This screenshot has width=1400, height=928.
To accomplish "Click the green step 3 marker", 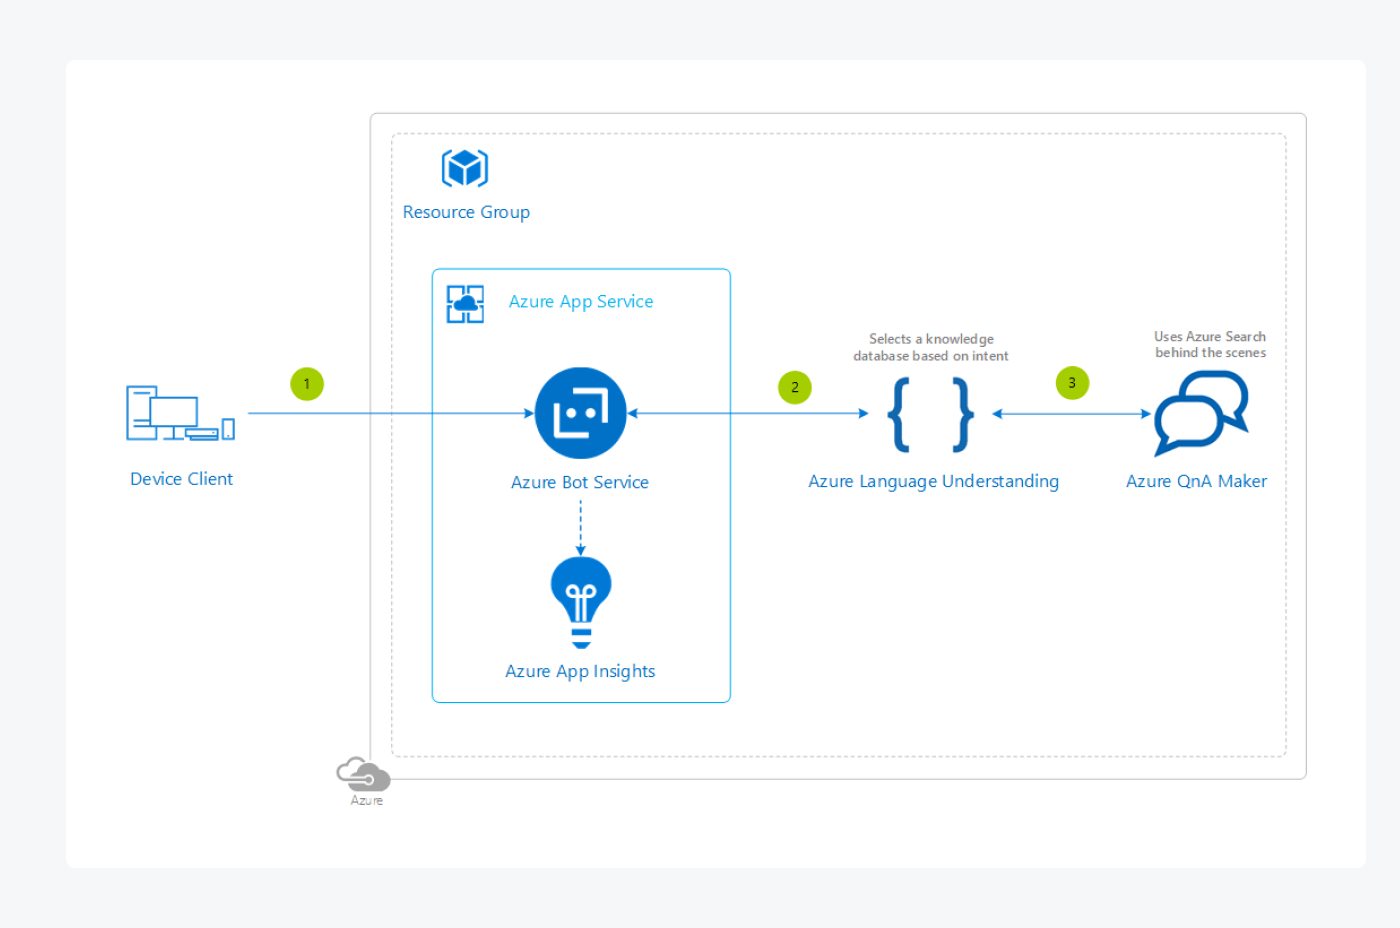I will tap(1072, 383).
